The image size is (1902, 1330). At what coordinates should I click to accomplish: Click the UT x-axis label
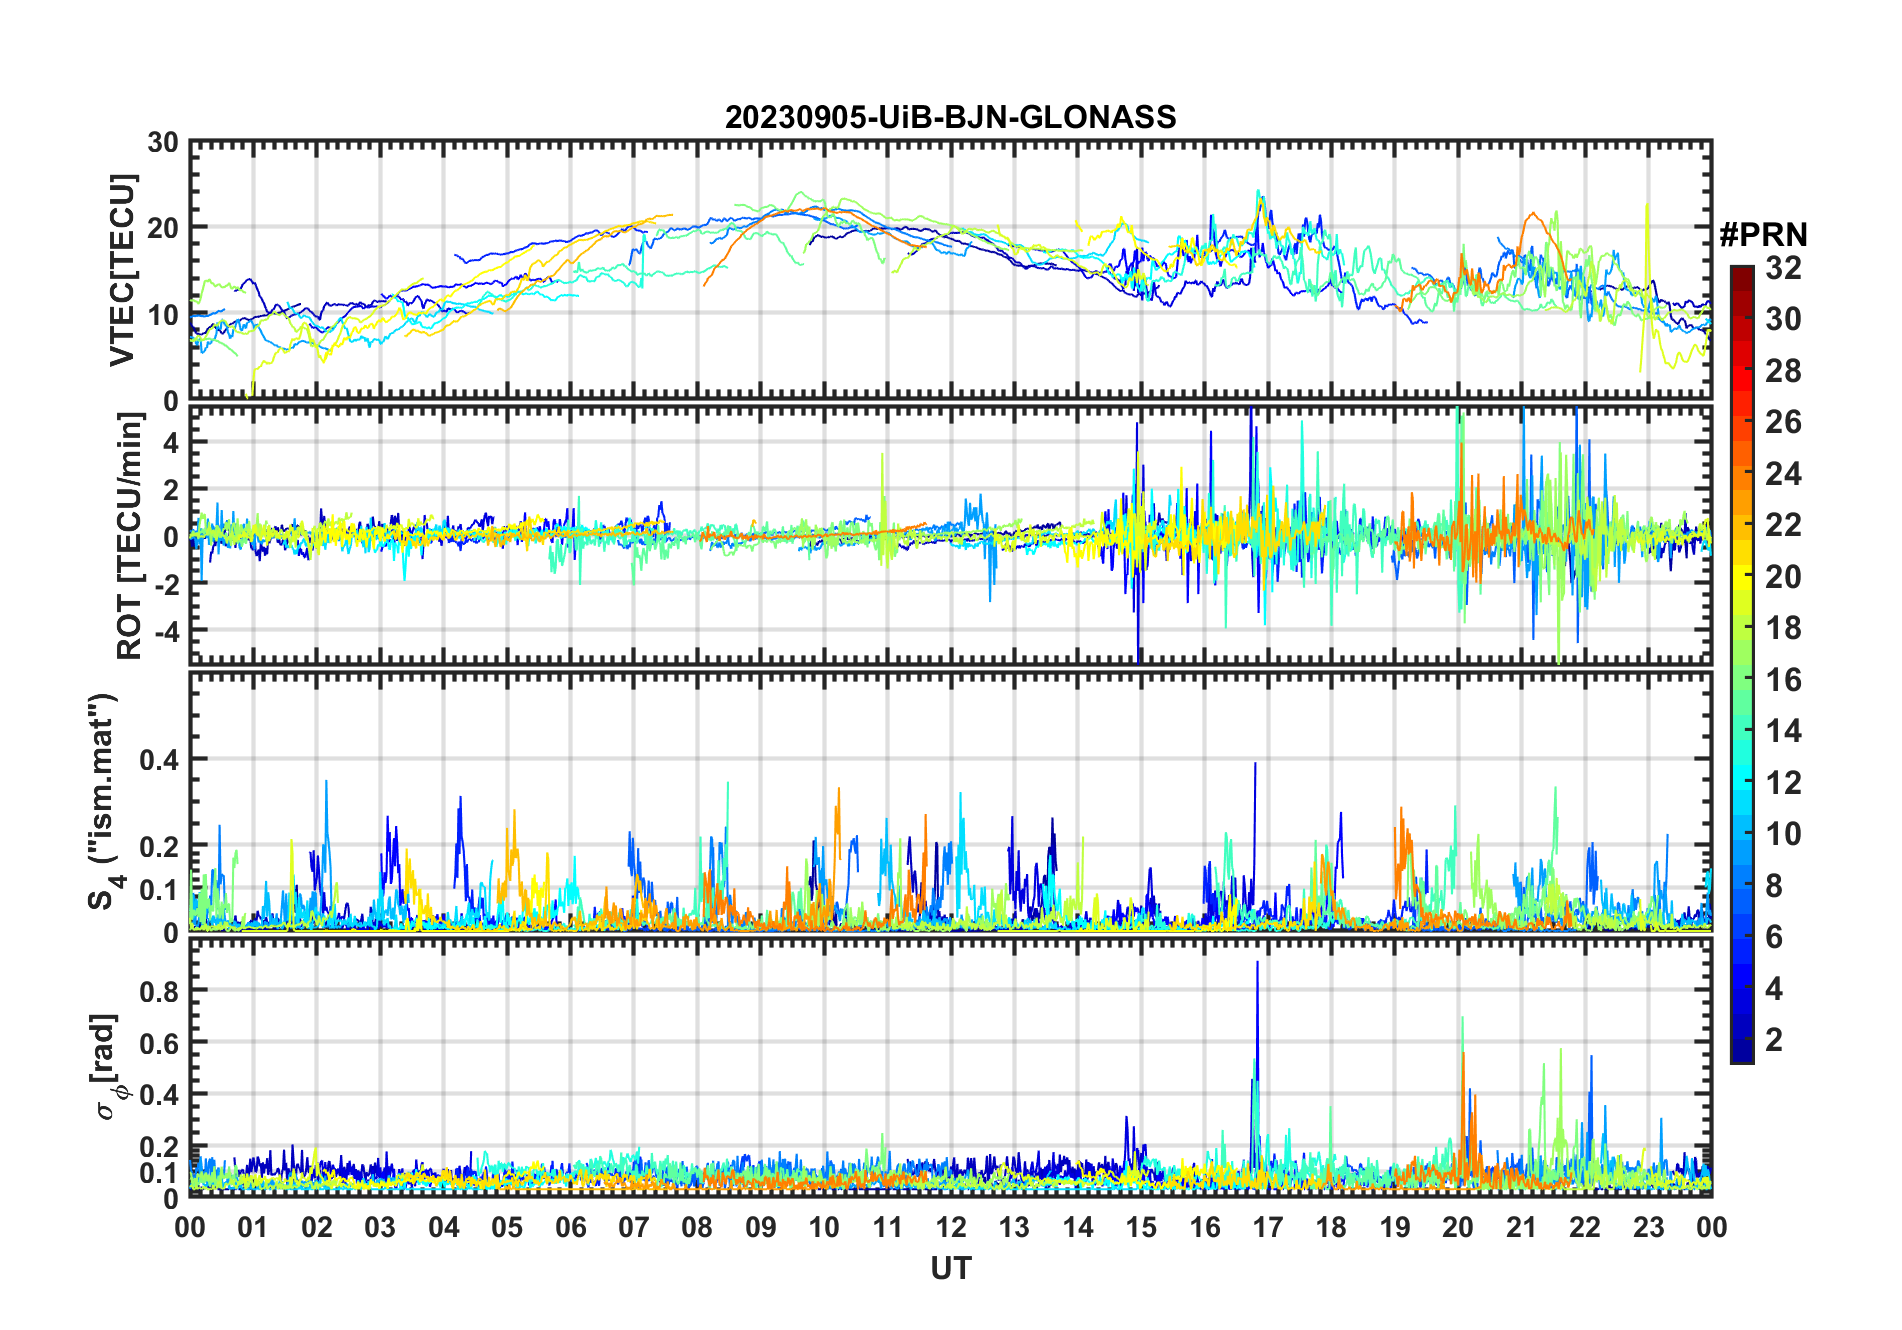click(x=950, y=1268)
